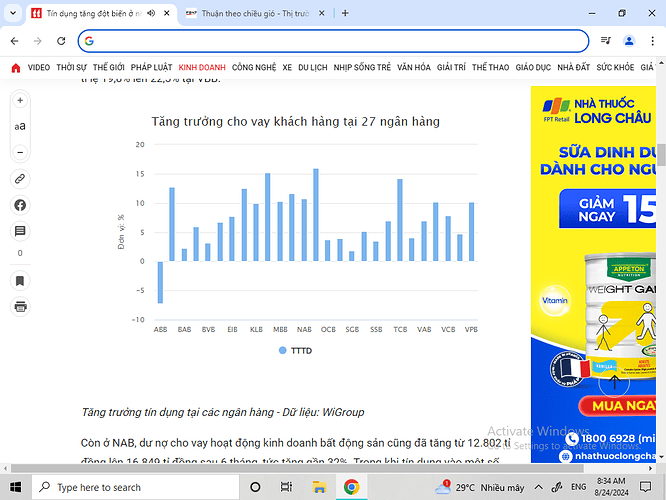The image size is (666, 500).
Task: Open the XE section
Action: click(287, 68)
